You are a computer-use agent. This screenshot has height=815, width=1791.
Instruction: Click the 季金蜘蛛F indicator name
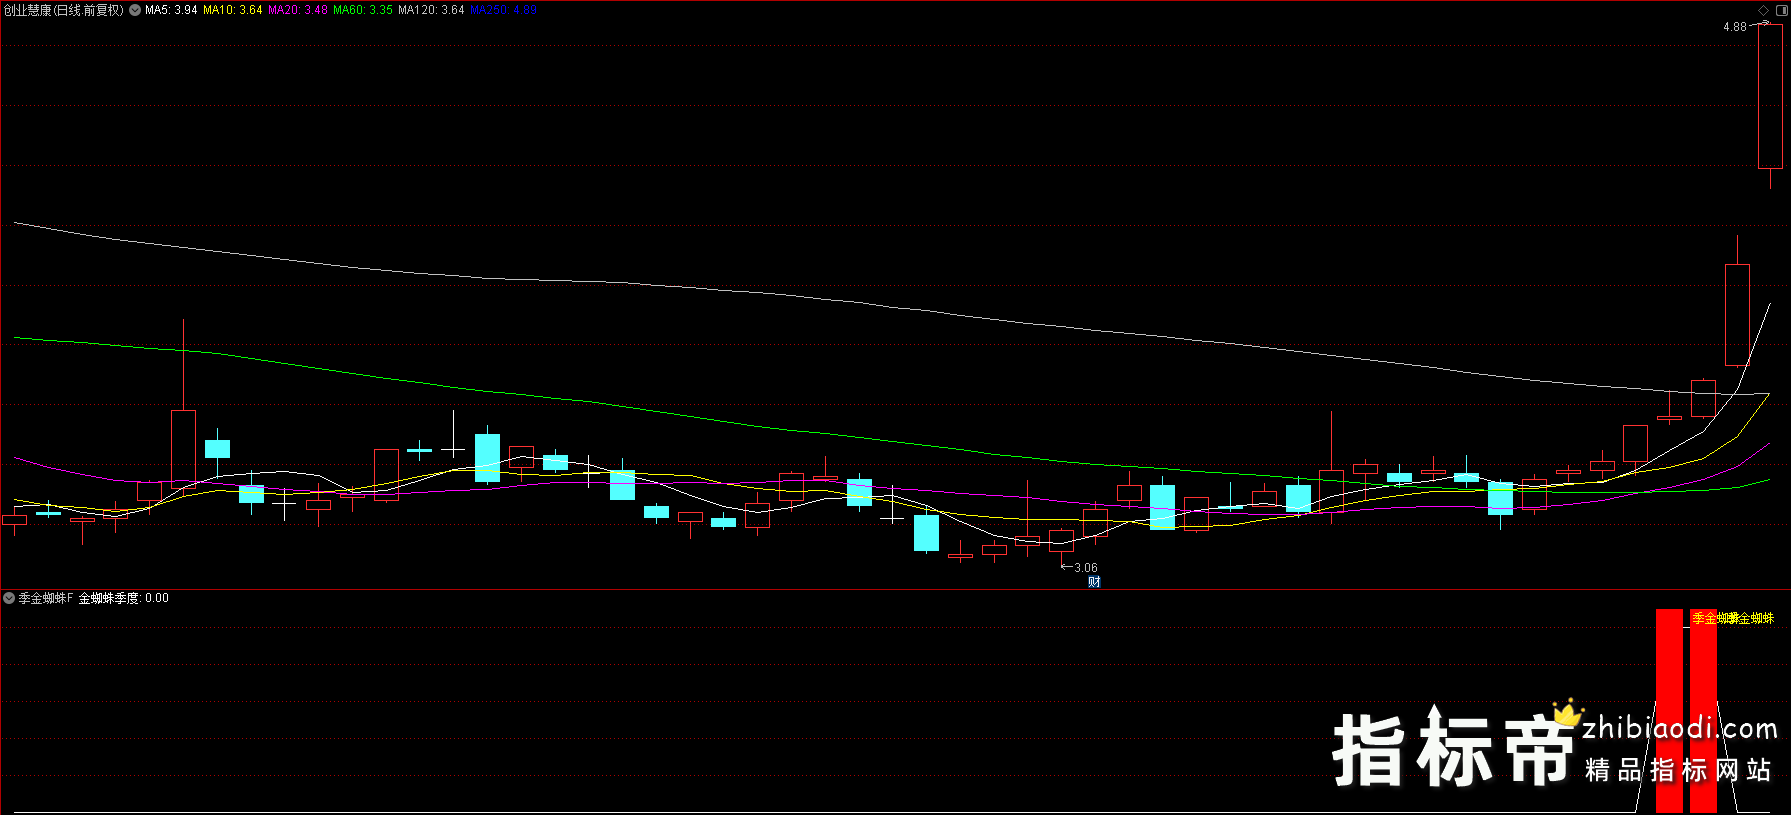pyautogui.click(x=46, y=598)
